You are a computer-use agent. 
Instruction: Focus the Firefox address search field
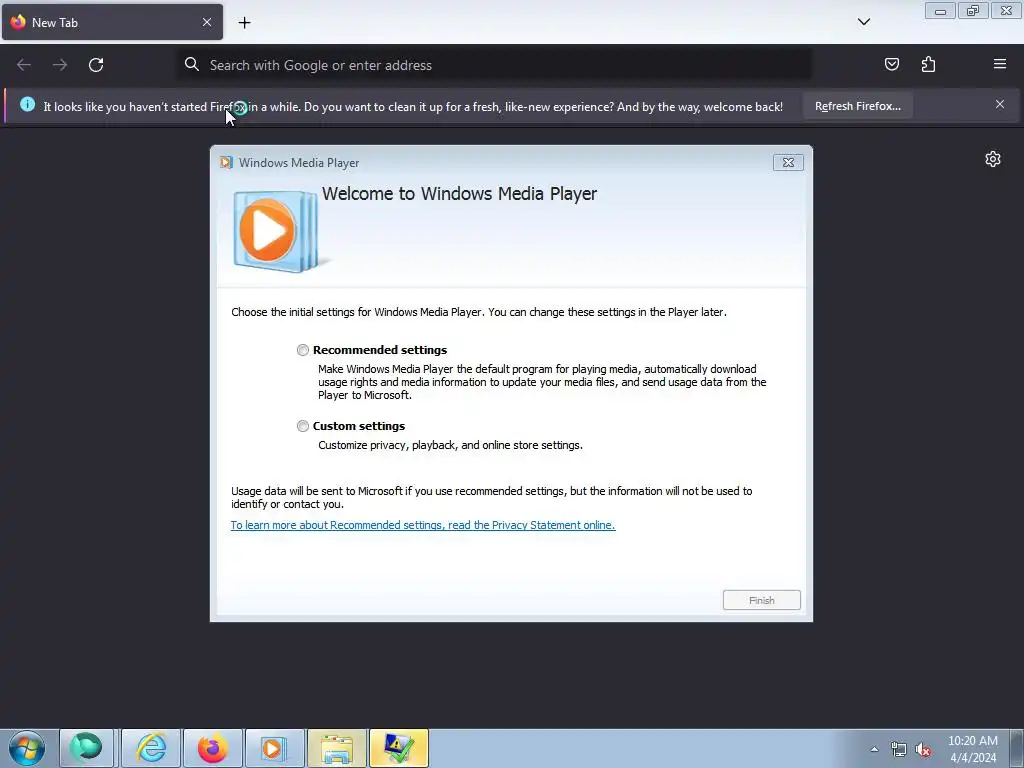tap(494, 65)
